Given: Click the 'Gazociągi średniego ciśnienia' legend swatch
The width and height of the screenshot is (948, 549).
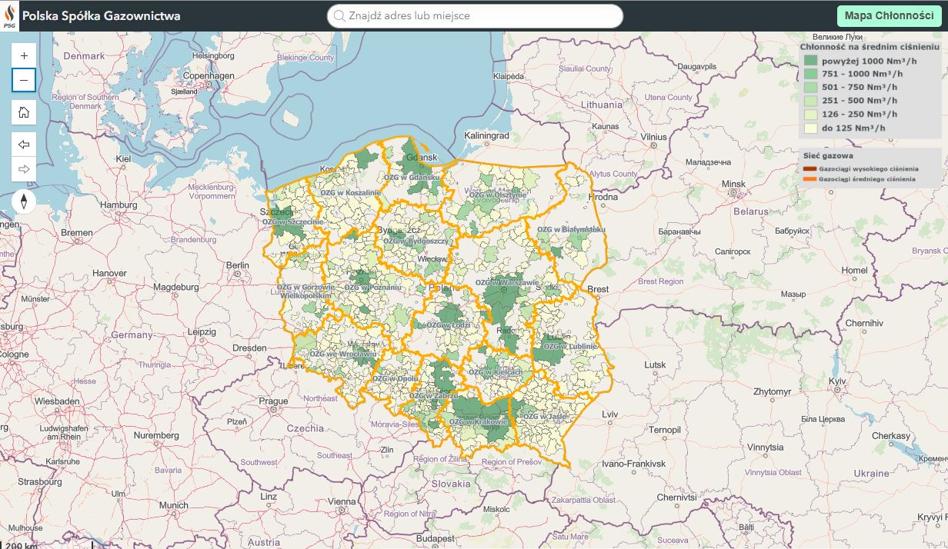Looking at the screenshot, I should pos(810,179).
